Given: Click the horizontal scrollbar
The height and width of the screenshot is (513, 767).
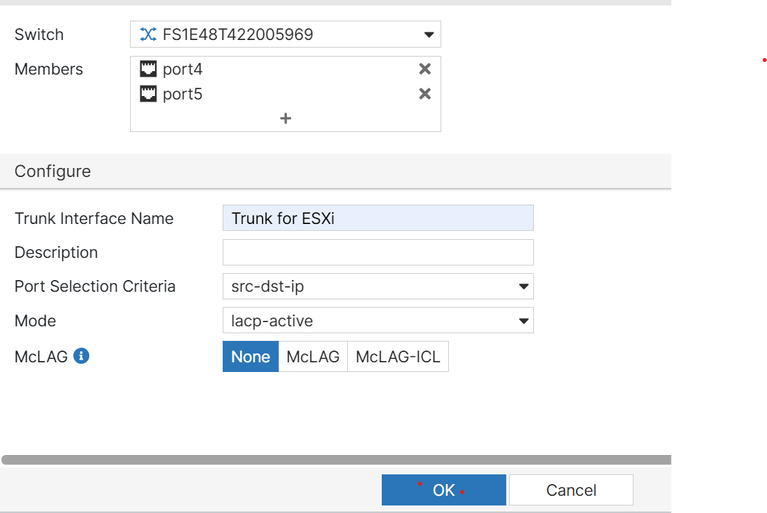Looking at the screenshot, I should 336,460.
